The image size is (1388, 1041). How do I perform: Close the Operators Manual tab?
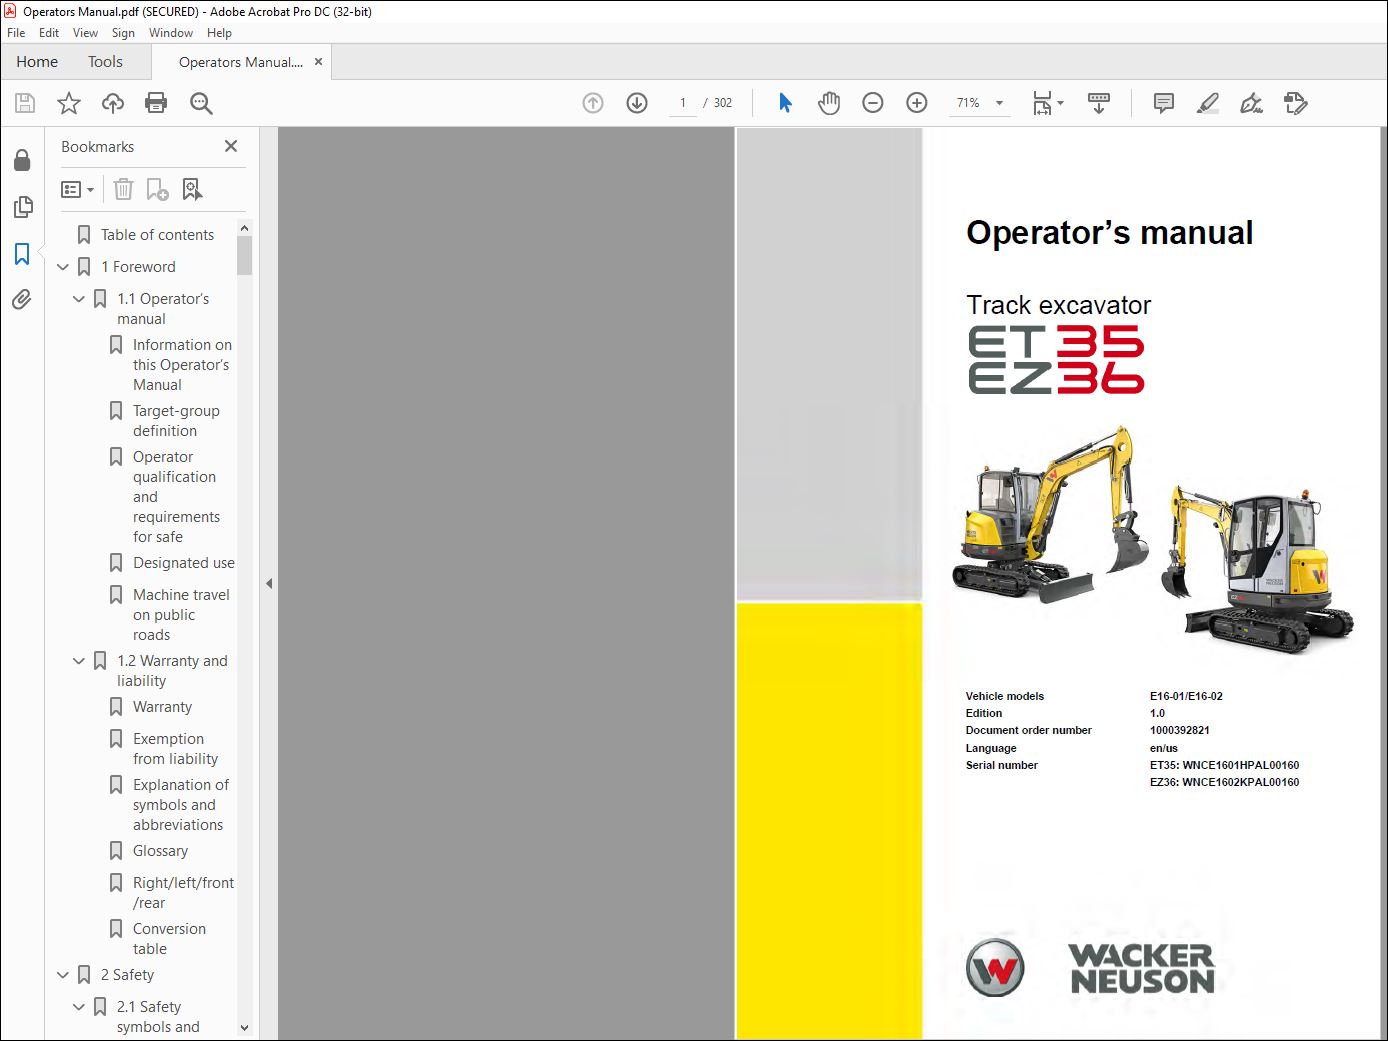click(319, 62)
